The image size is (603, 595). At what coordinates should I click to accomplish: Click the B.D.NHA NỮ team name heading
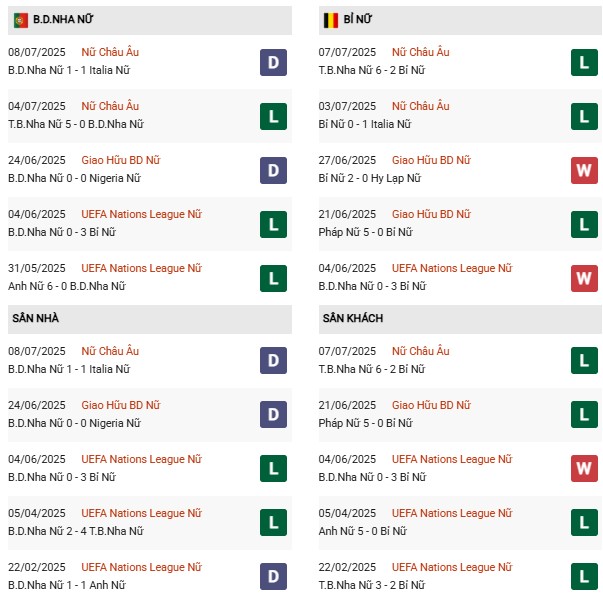coord(68,19)
